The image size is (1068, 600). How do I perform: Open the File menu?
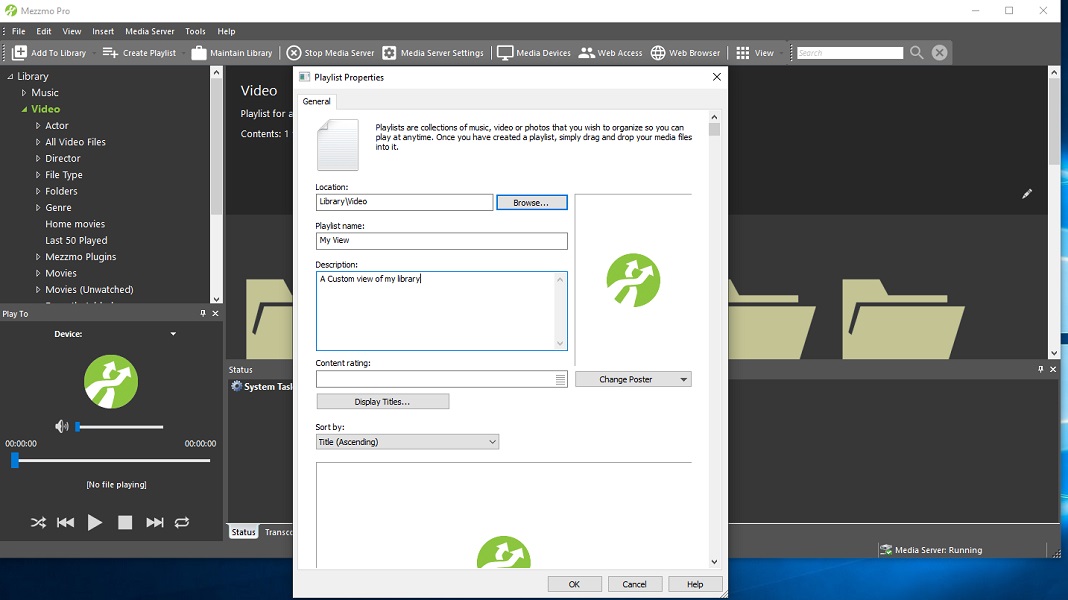click(x=18, y=31)
